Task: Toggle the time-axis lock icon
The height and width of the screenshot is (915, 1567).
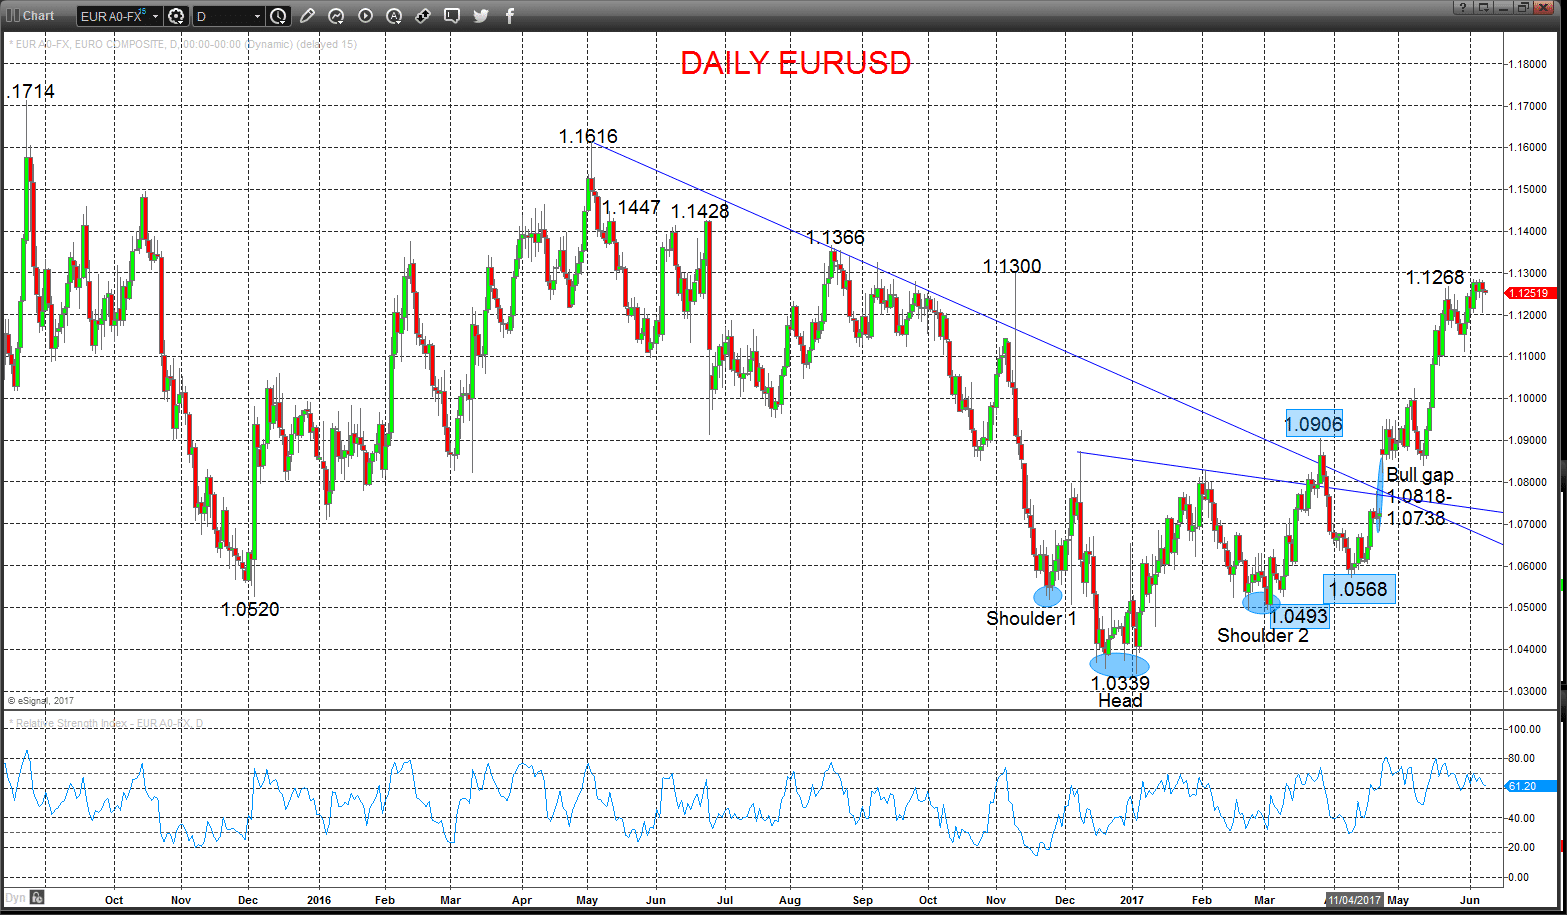Action: click(37, 897)
